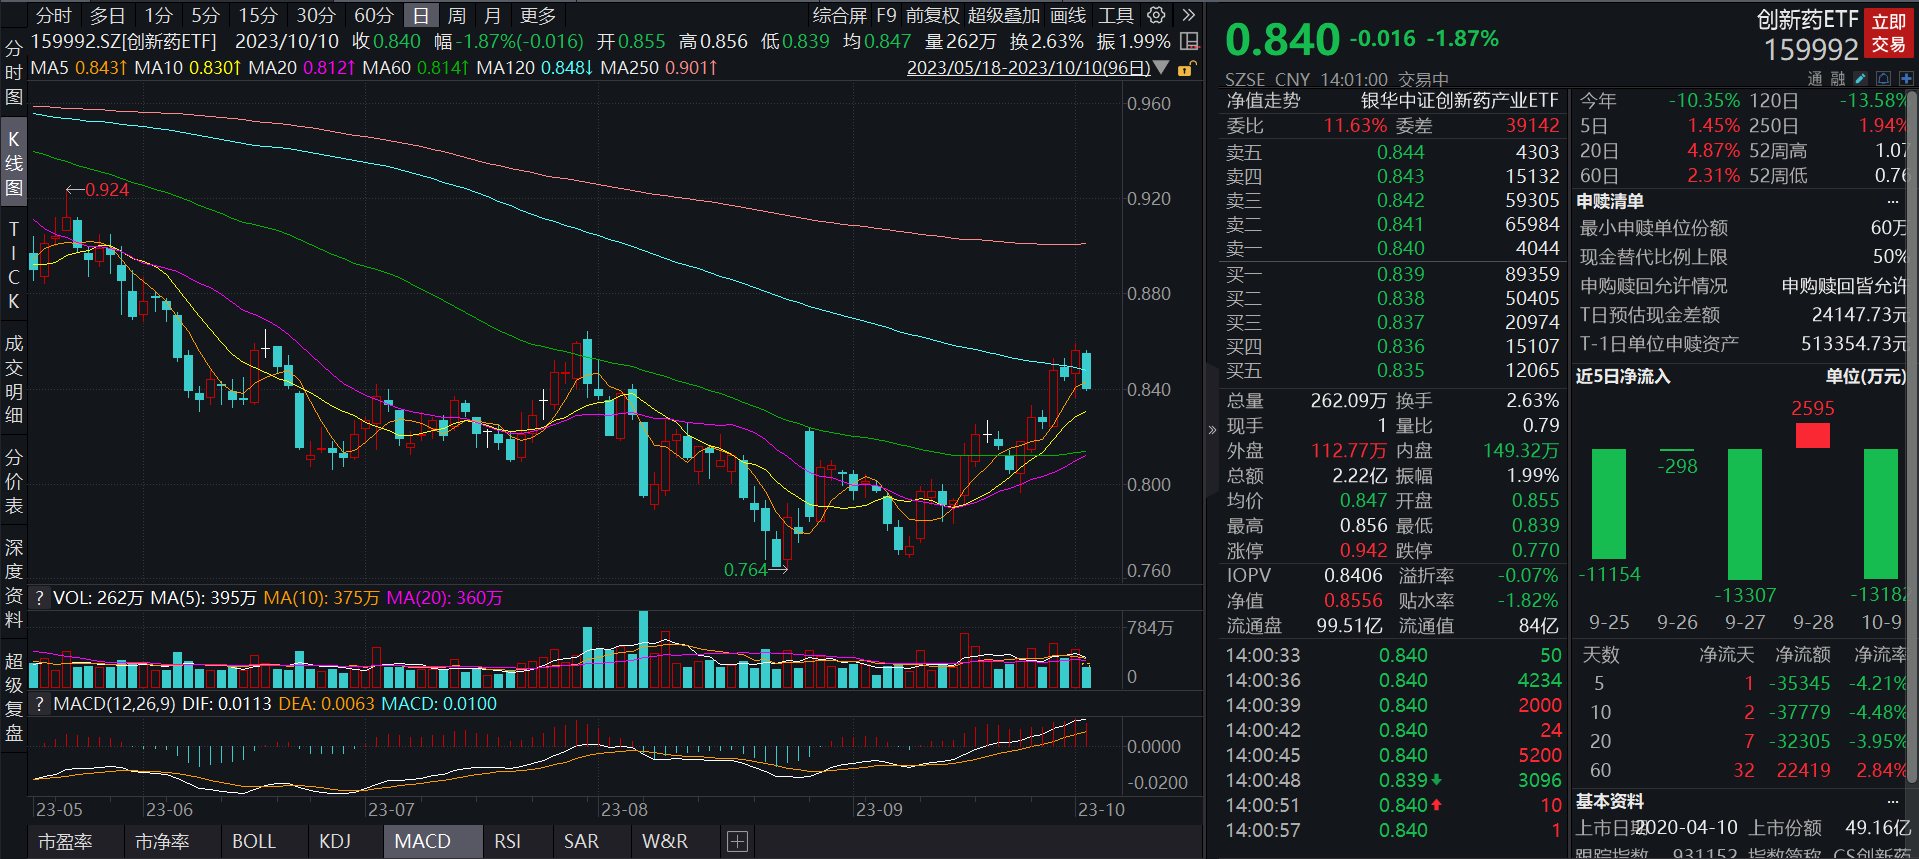1919x859 pixels.
Task: Select the 15分 period
Action: click(258, 15)
